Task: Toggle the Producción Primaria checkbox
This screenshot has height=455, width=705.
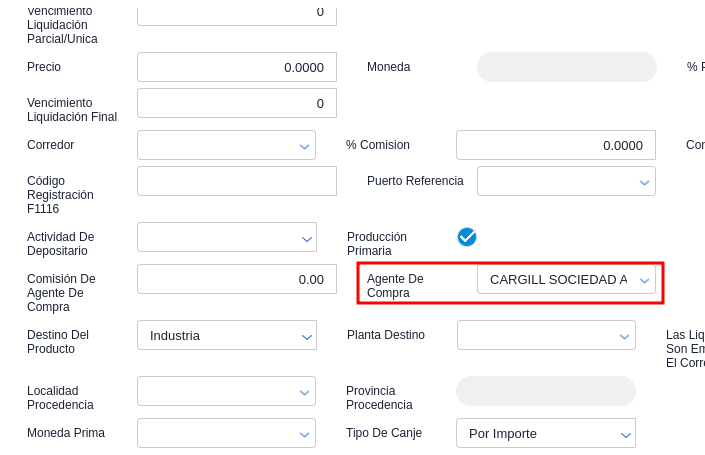Action: click(x=467, y=237)
